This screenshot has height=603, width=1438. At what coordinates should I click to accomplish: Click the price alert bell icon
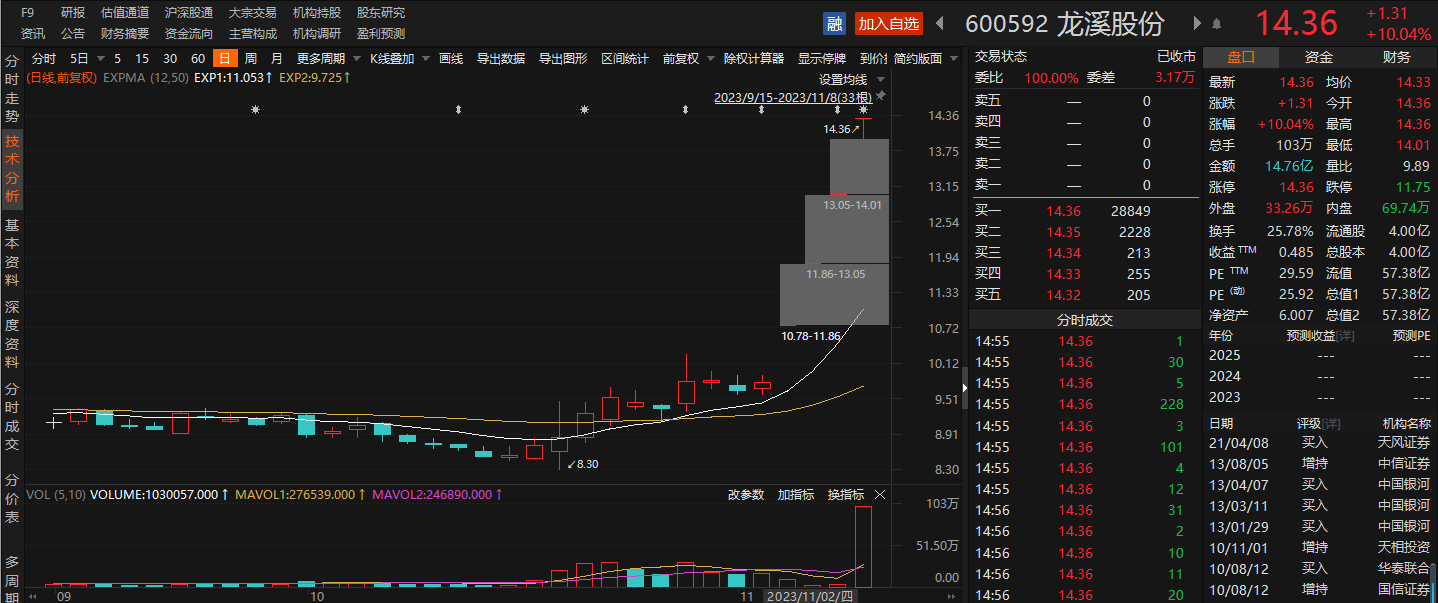click(x=1217, y=23)
